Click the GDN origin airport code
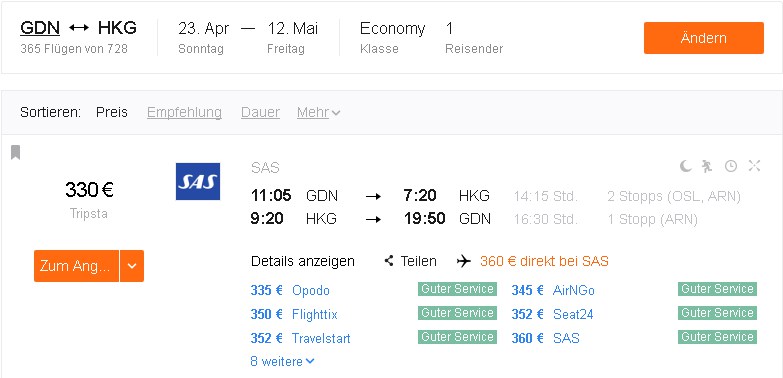783x378 pixels. tap(40, 28)
